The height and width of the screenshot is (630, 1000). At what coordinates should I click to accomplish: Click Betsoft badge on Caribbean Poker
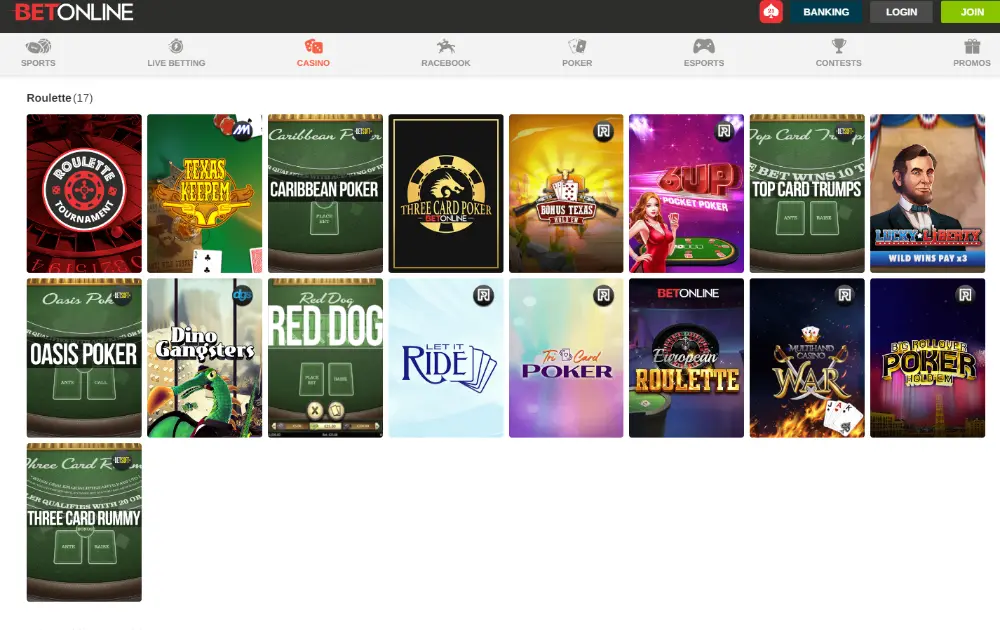coord(363,131)
